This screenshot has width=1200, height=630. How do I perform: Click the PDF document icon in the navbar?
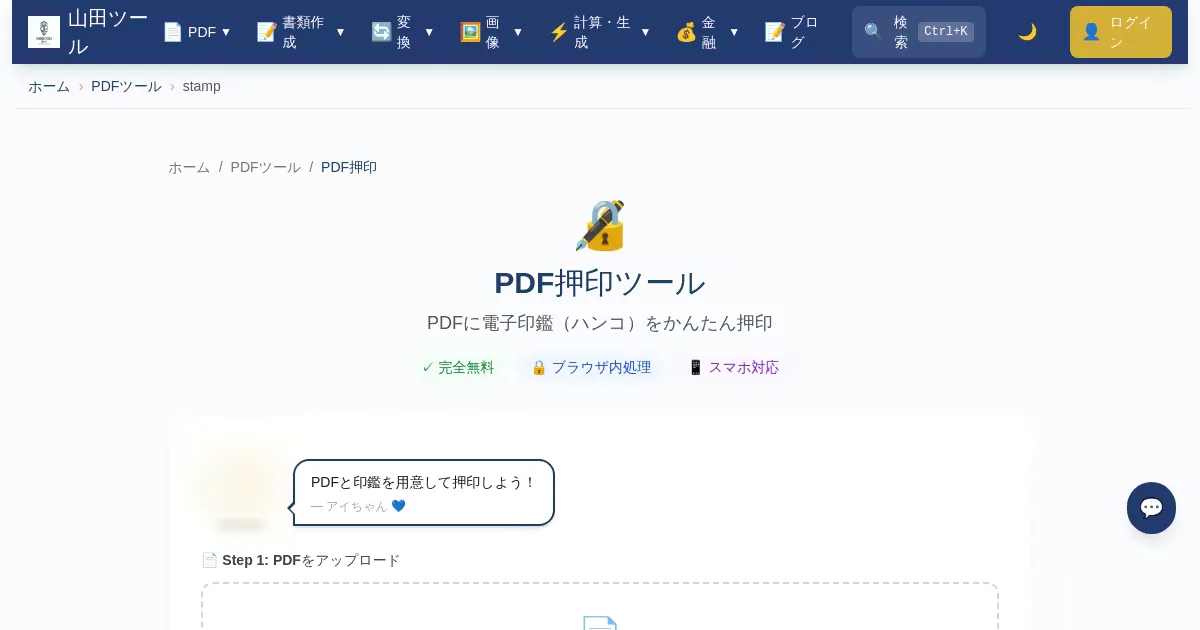(173, 32)
